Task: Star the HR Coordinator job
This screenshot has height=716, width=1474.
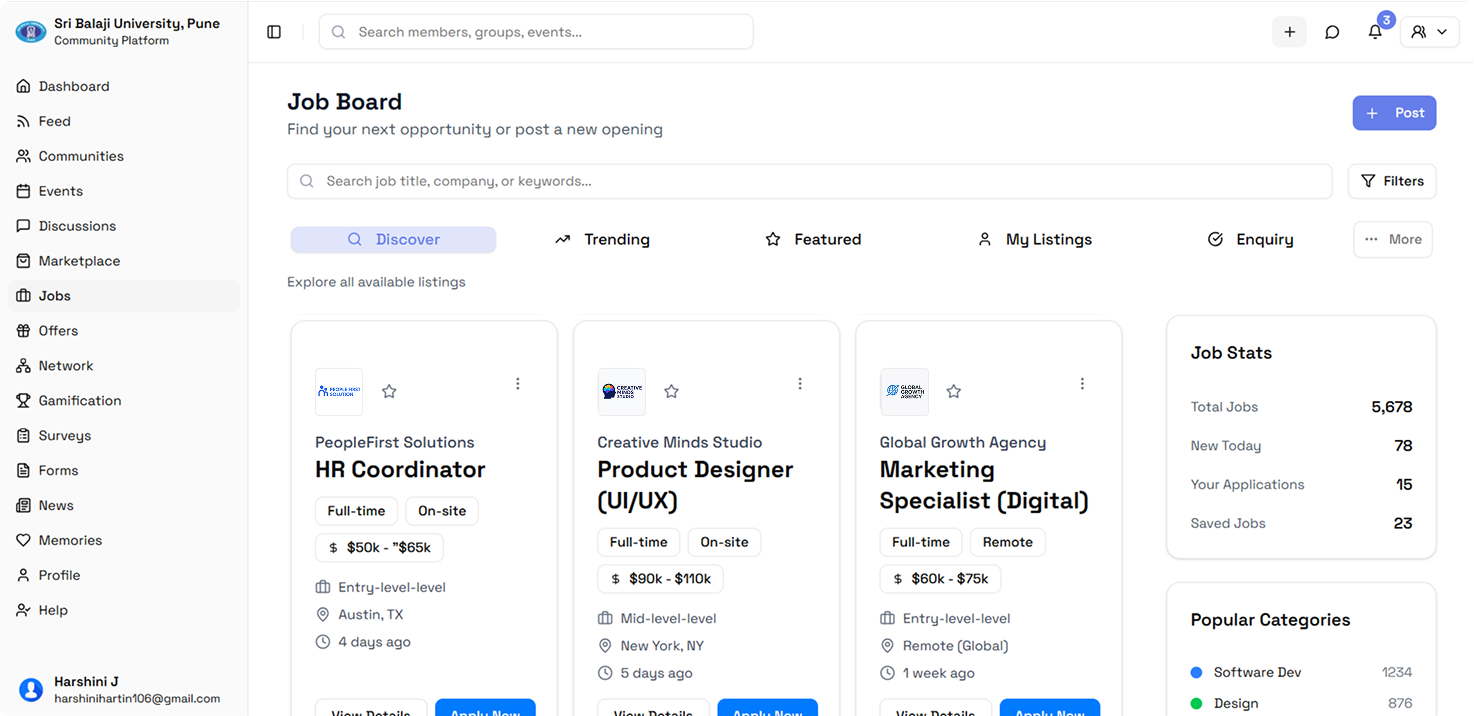Action: pyautogui.click(x=389, y=392)
